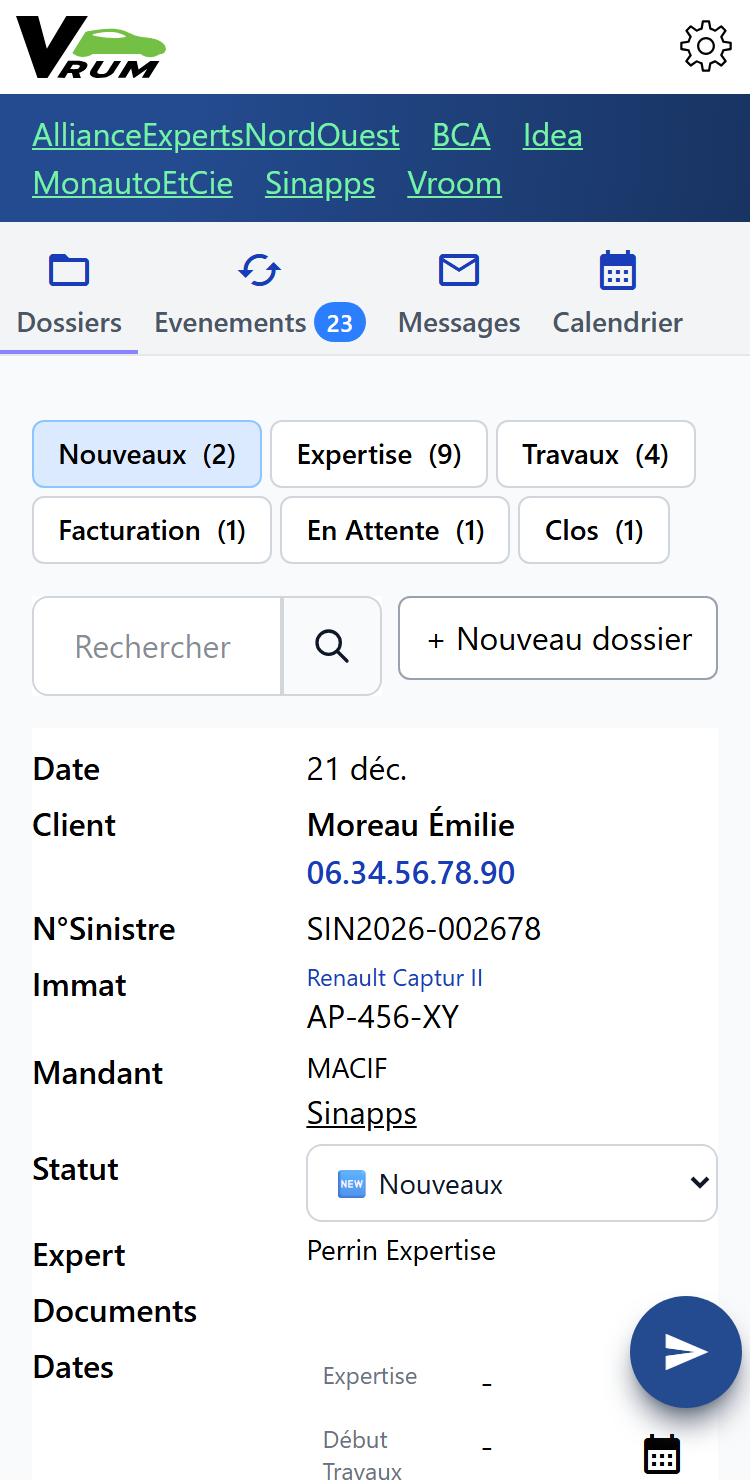Click expert name Perrin Expertise
This screenshot has height=1480, width=750.
(401, 1250)
